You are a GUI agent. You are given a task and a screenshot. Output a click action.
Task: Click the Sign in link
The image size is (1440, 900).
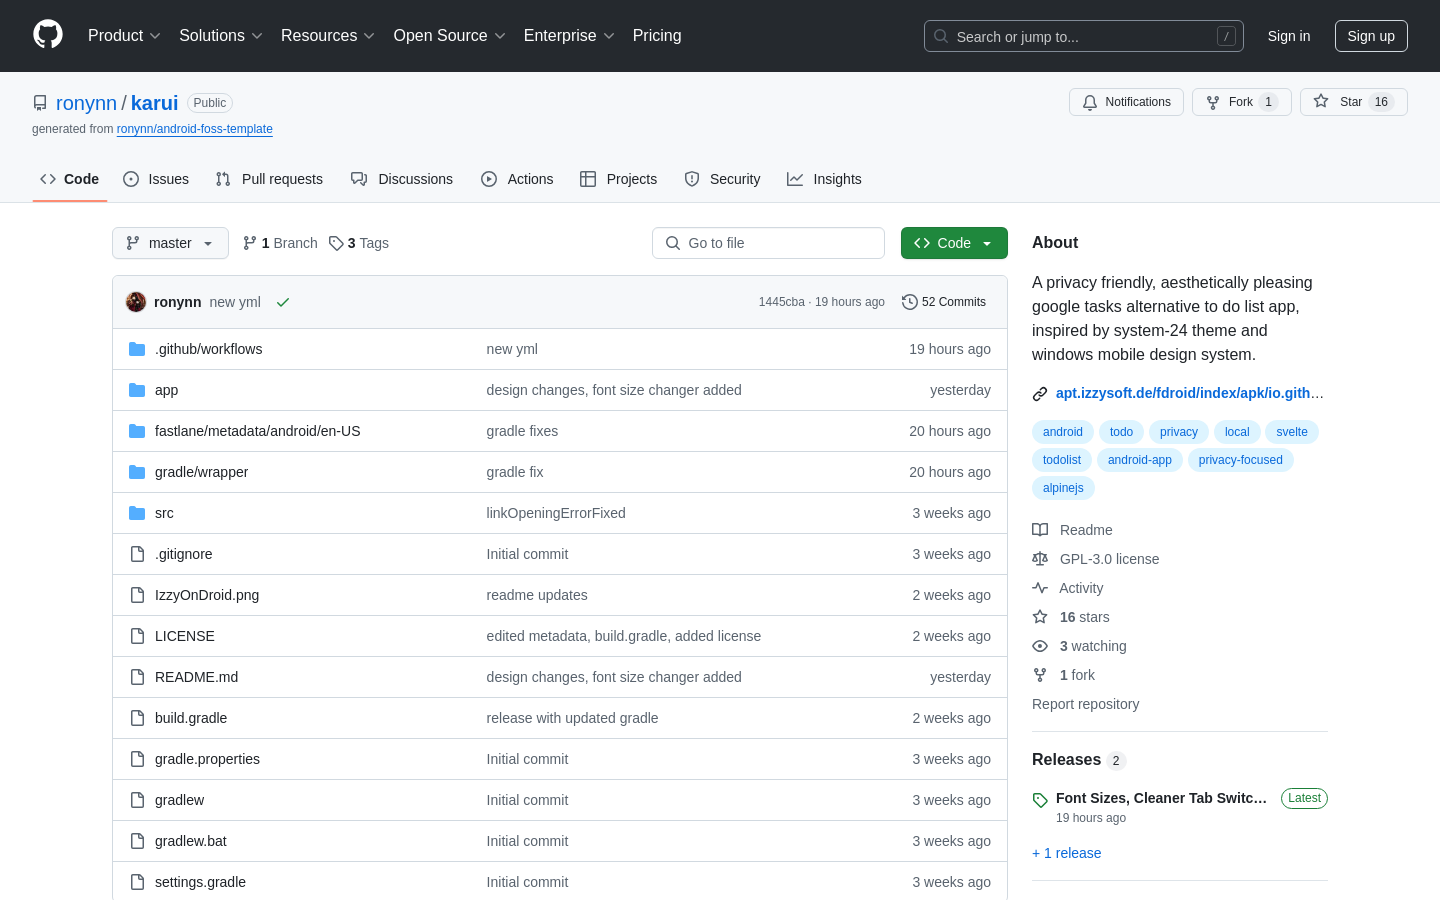click(x=1289, y=36)
